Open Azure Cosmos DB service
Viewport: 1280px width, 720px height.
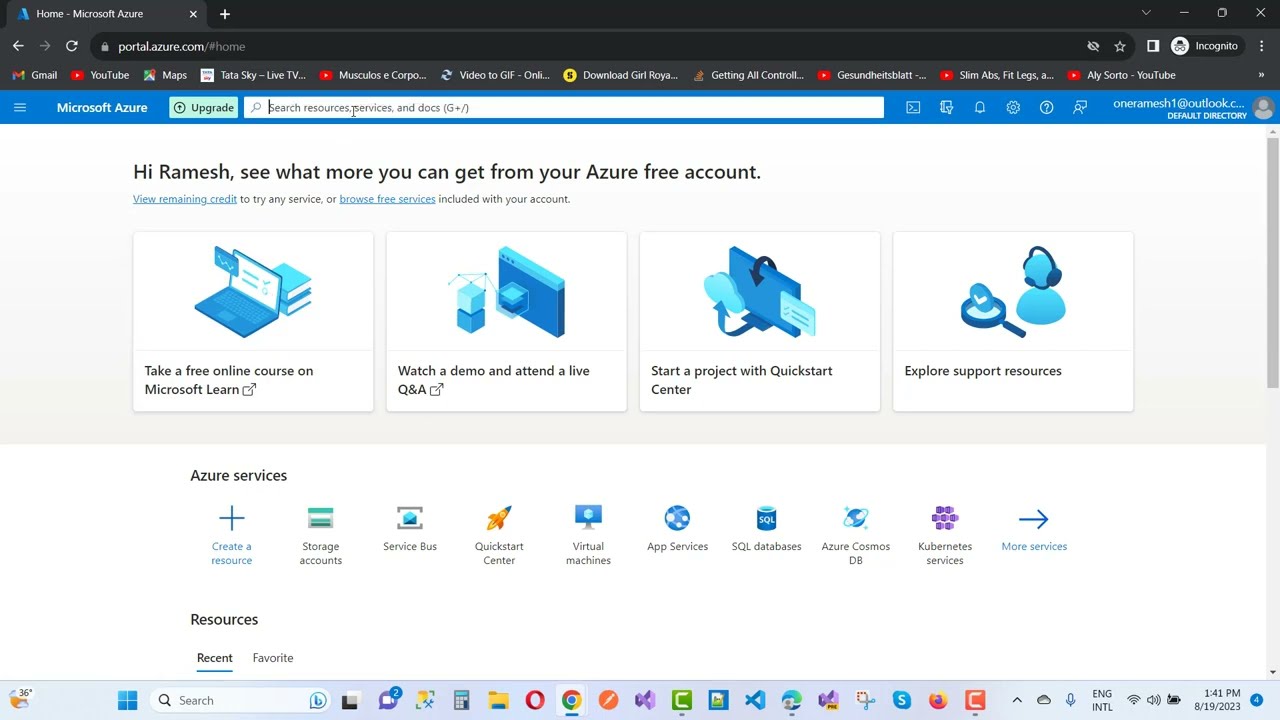tap(855, 535)
